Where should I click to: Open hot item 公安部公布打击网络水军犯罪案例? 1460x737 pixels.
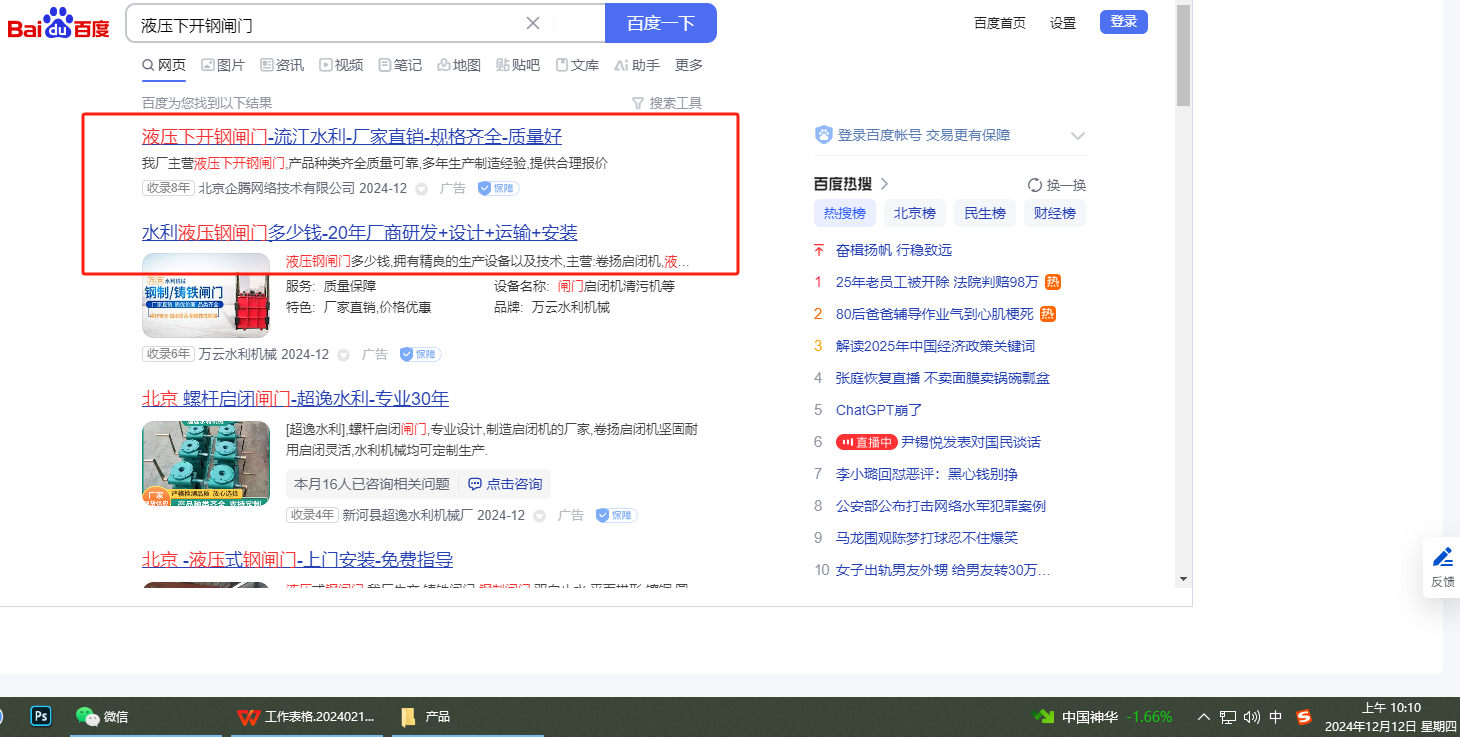coord(941,506)
